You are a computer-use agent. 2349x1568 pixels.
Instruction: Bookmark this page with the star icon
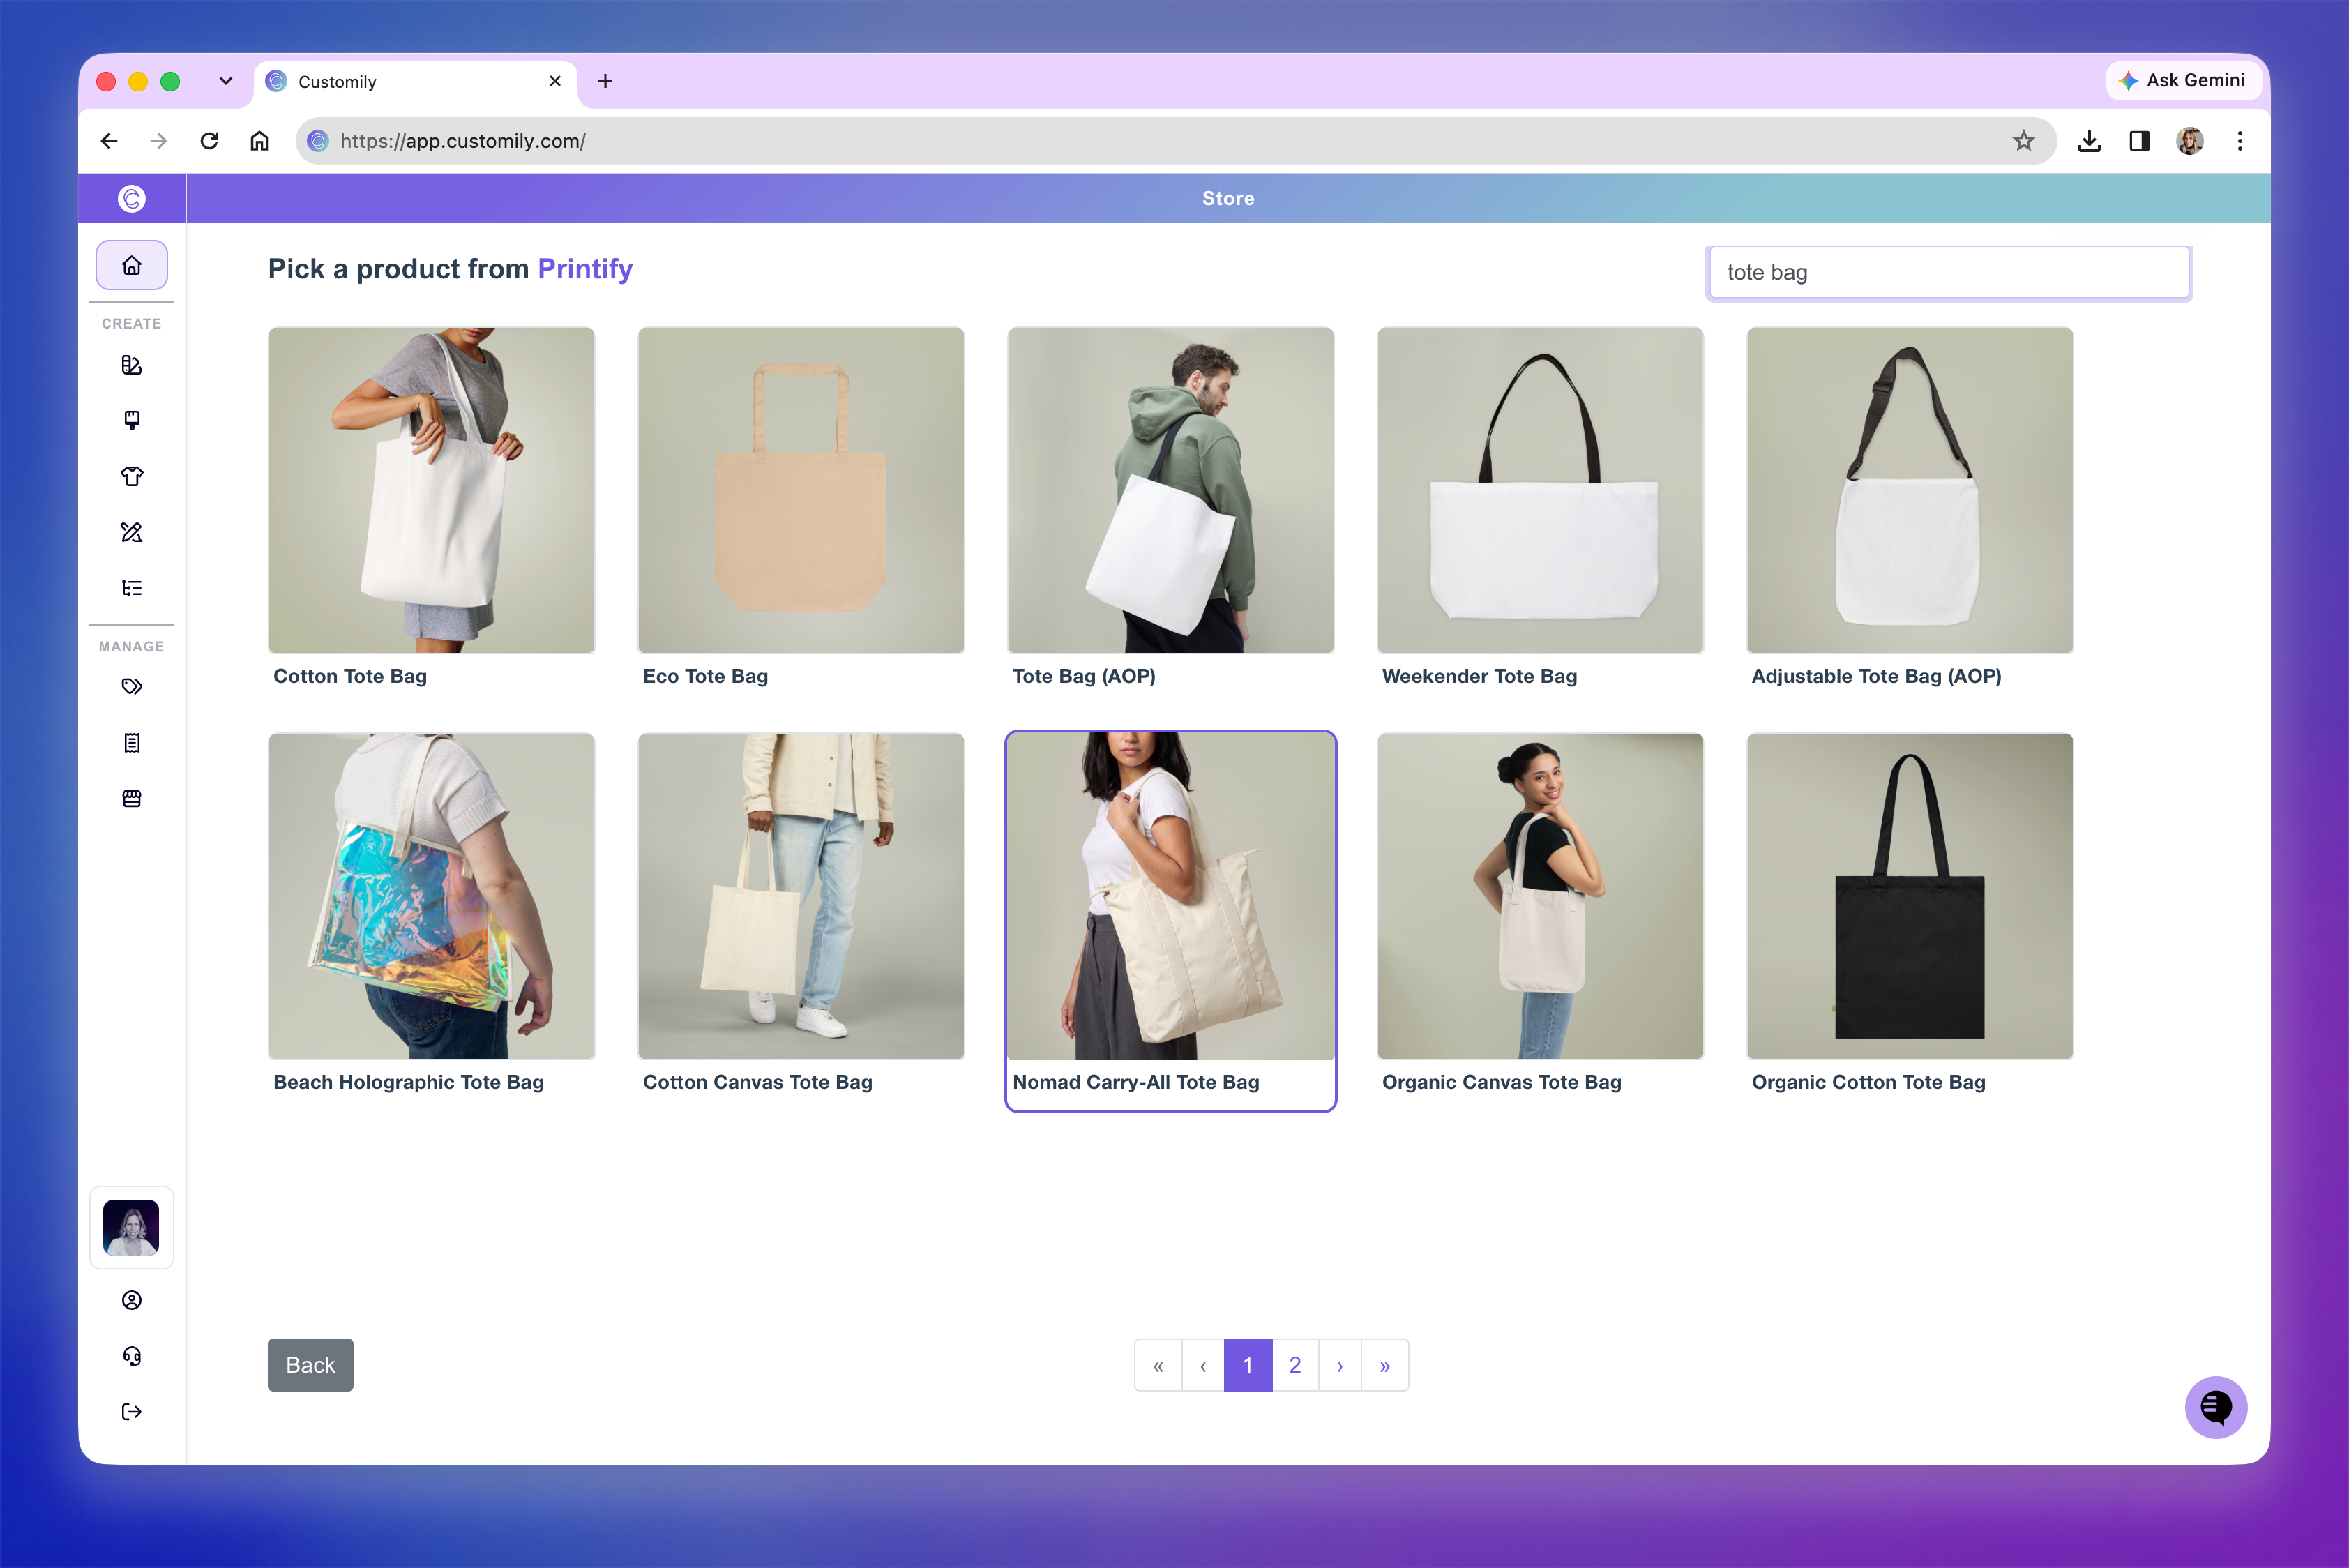coord(2023,141)
